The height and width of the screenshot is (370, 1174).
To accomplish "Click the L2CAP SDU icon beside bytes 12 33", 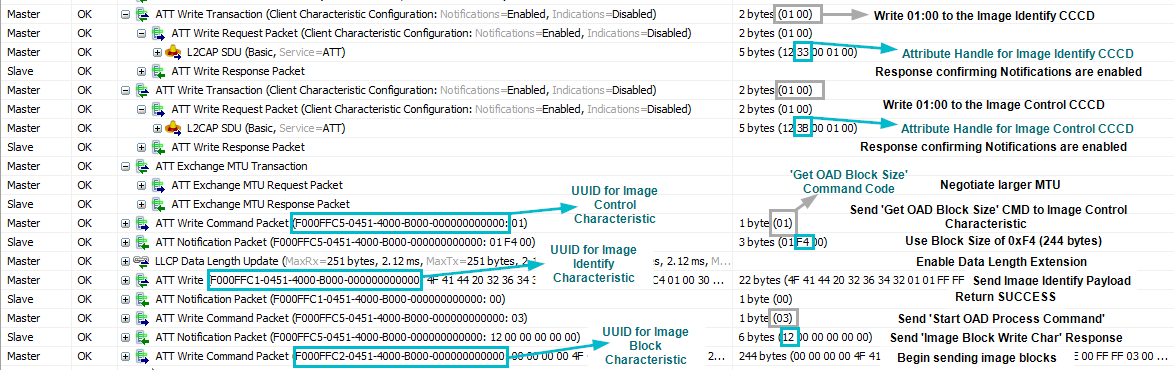I will 174,52.
